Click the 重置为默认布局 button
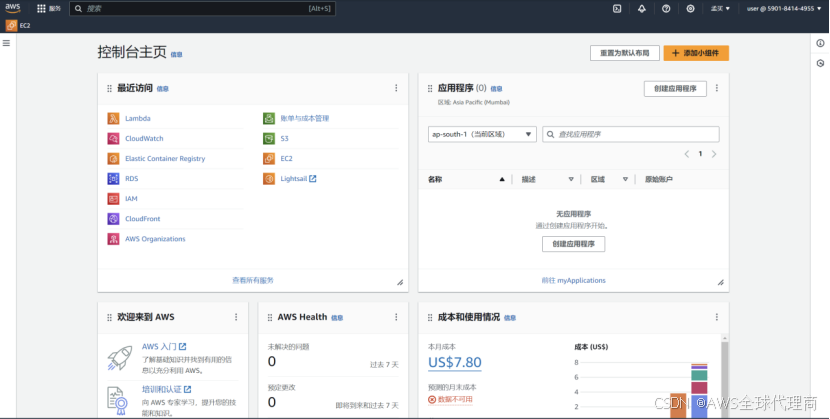This screenshot has height=419, width=830. pyautogui.click(x=625, y=53)
